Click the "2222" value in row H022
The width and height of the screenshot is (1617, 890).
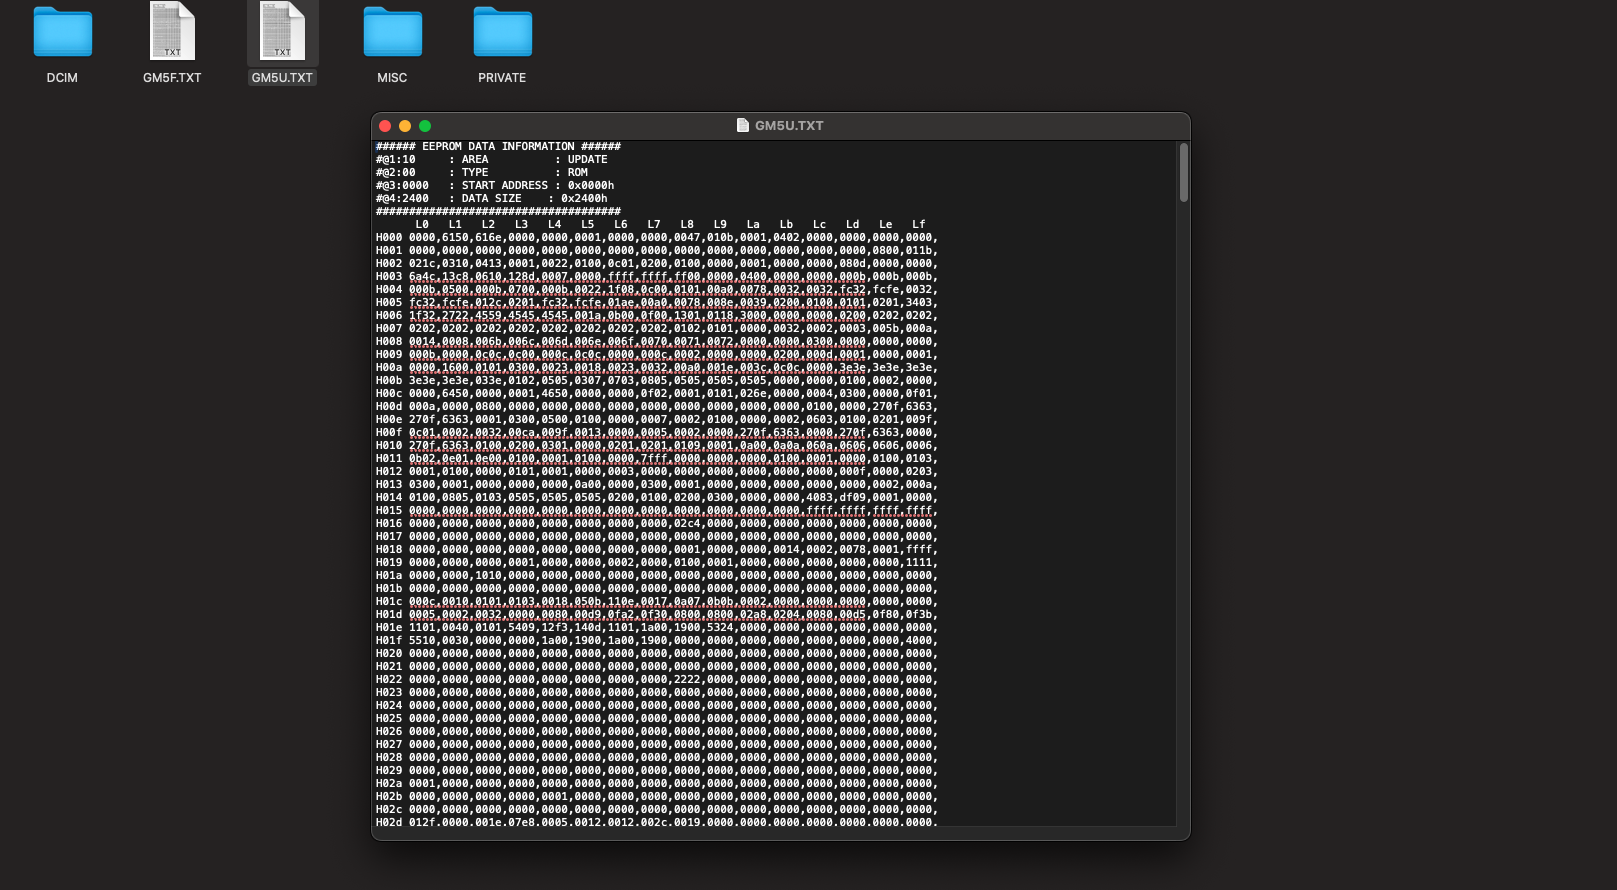pos(687,680)
